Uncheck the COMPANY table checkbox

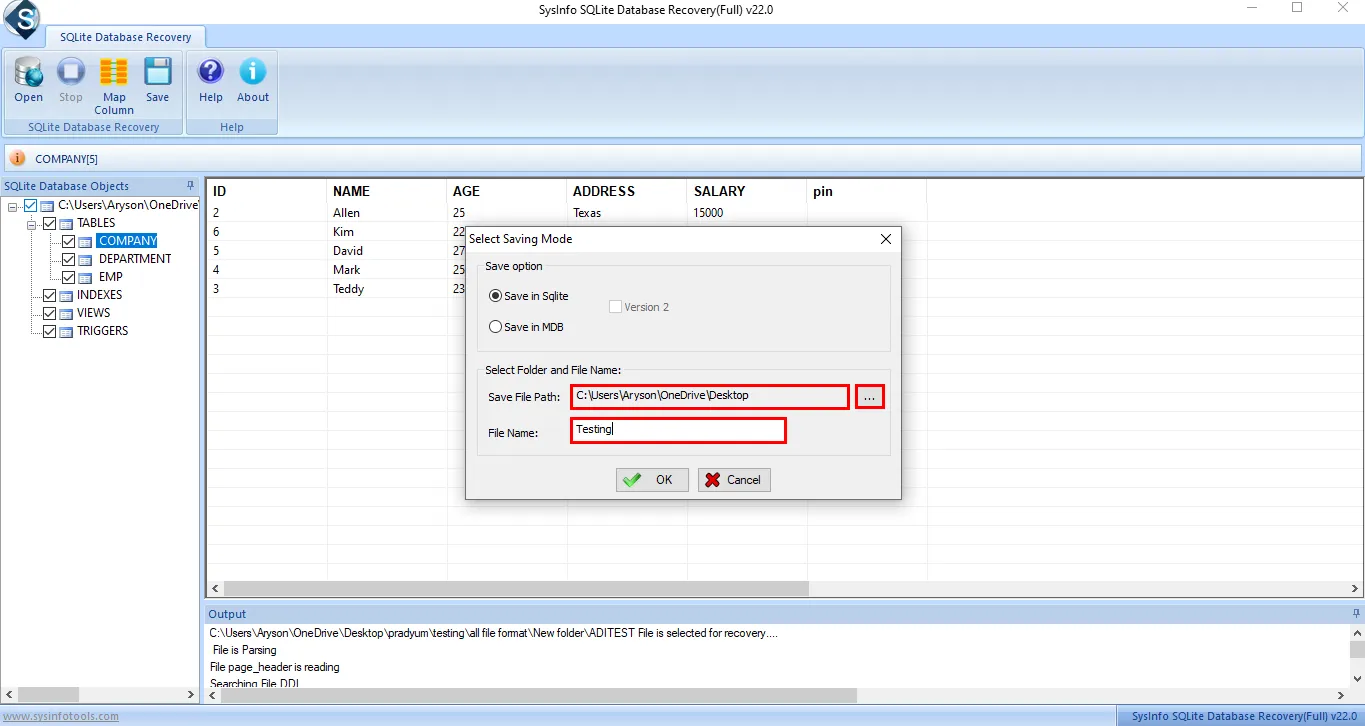click(69, 241)
